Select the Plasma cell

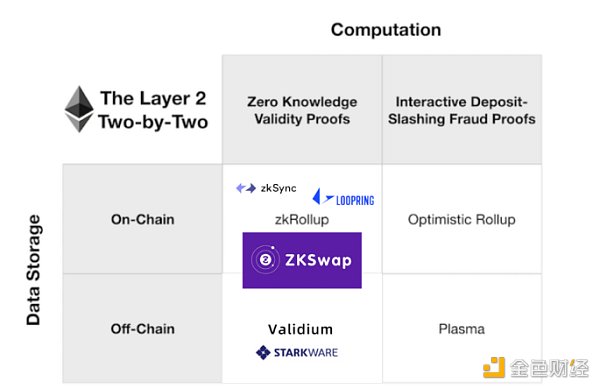click(x=461, y=329)
